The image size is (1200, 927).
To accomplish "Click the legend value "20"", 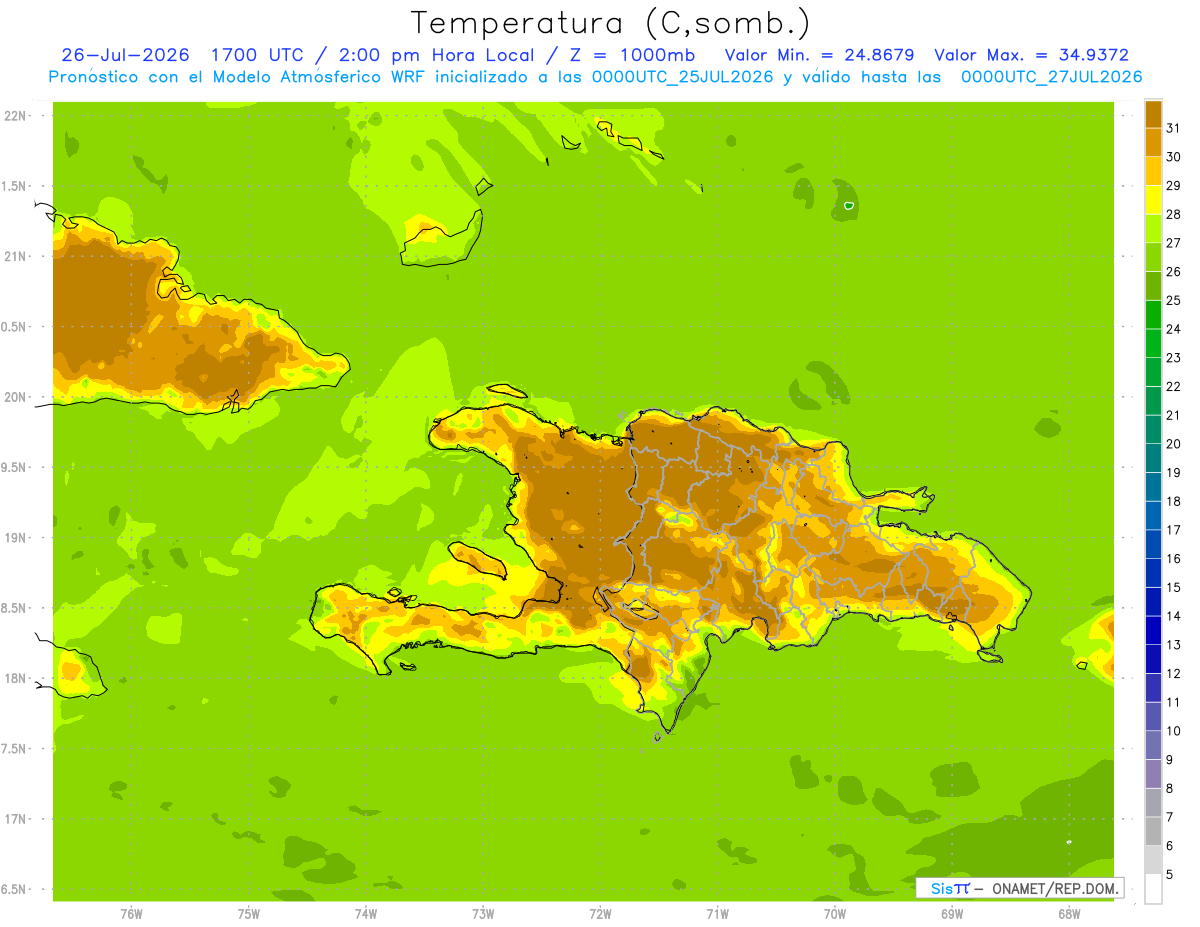I will click(1173, 444).
